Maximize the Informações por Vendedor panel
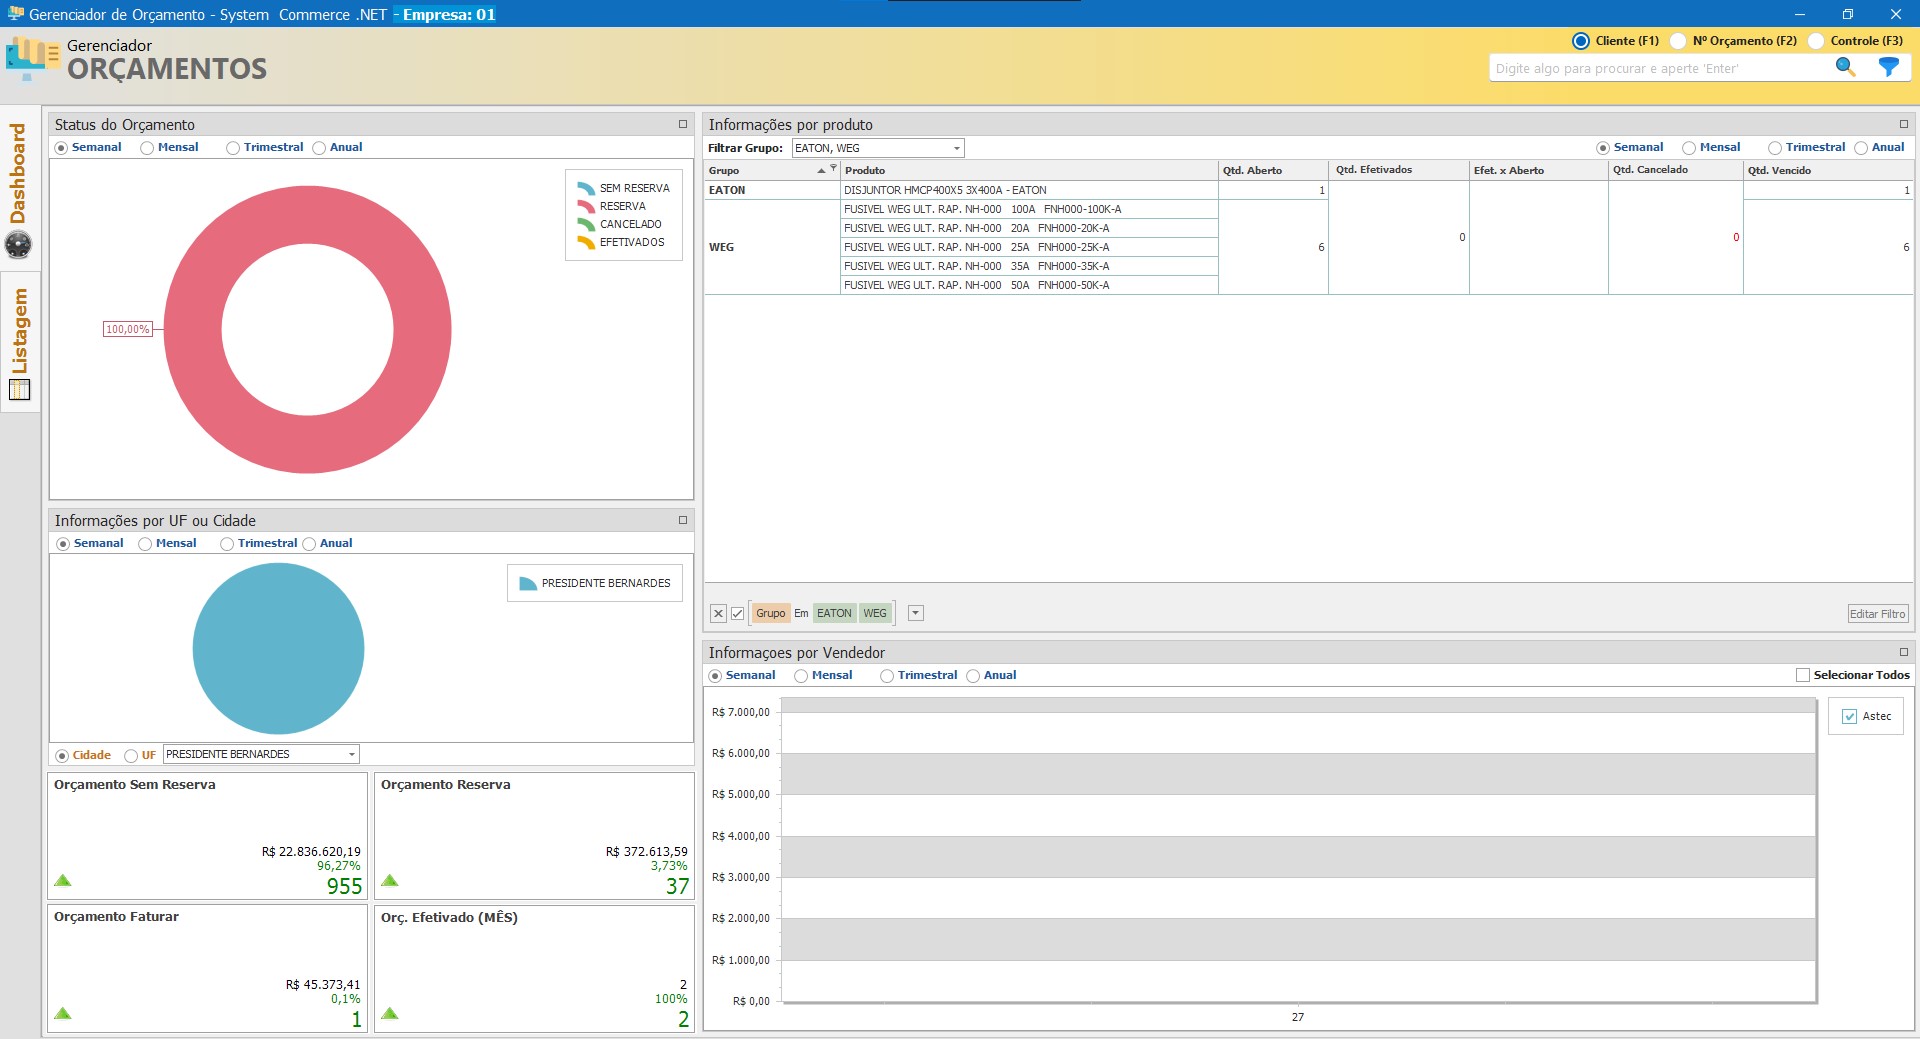Image resolution: width=1920 pixels, height=1039 pixels. [x=1903, y=652]
